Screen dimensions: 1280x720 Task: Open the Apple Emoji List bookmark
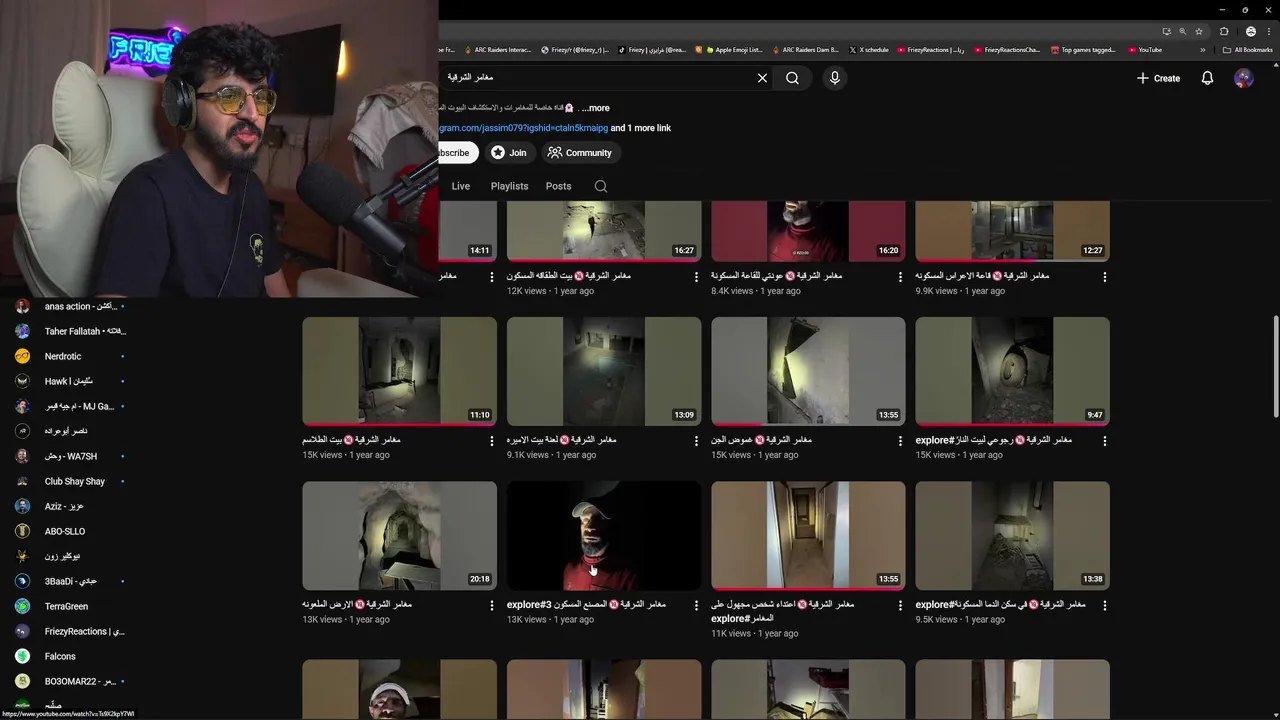coord(734,50)
